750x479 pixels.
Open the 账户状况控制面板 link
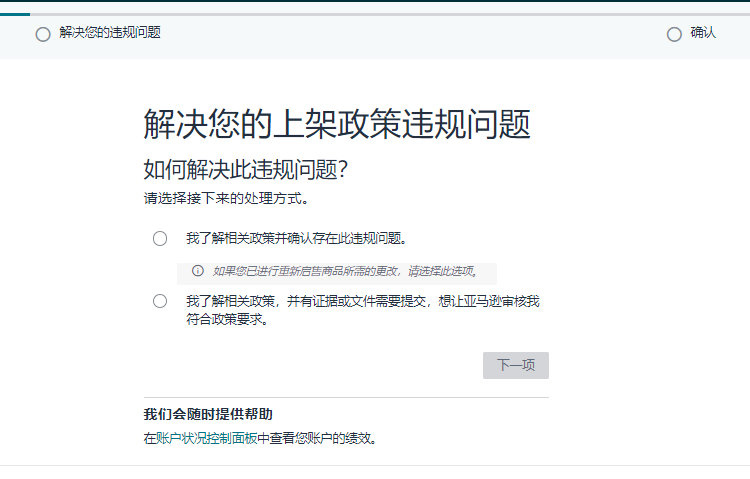207,438
